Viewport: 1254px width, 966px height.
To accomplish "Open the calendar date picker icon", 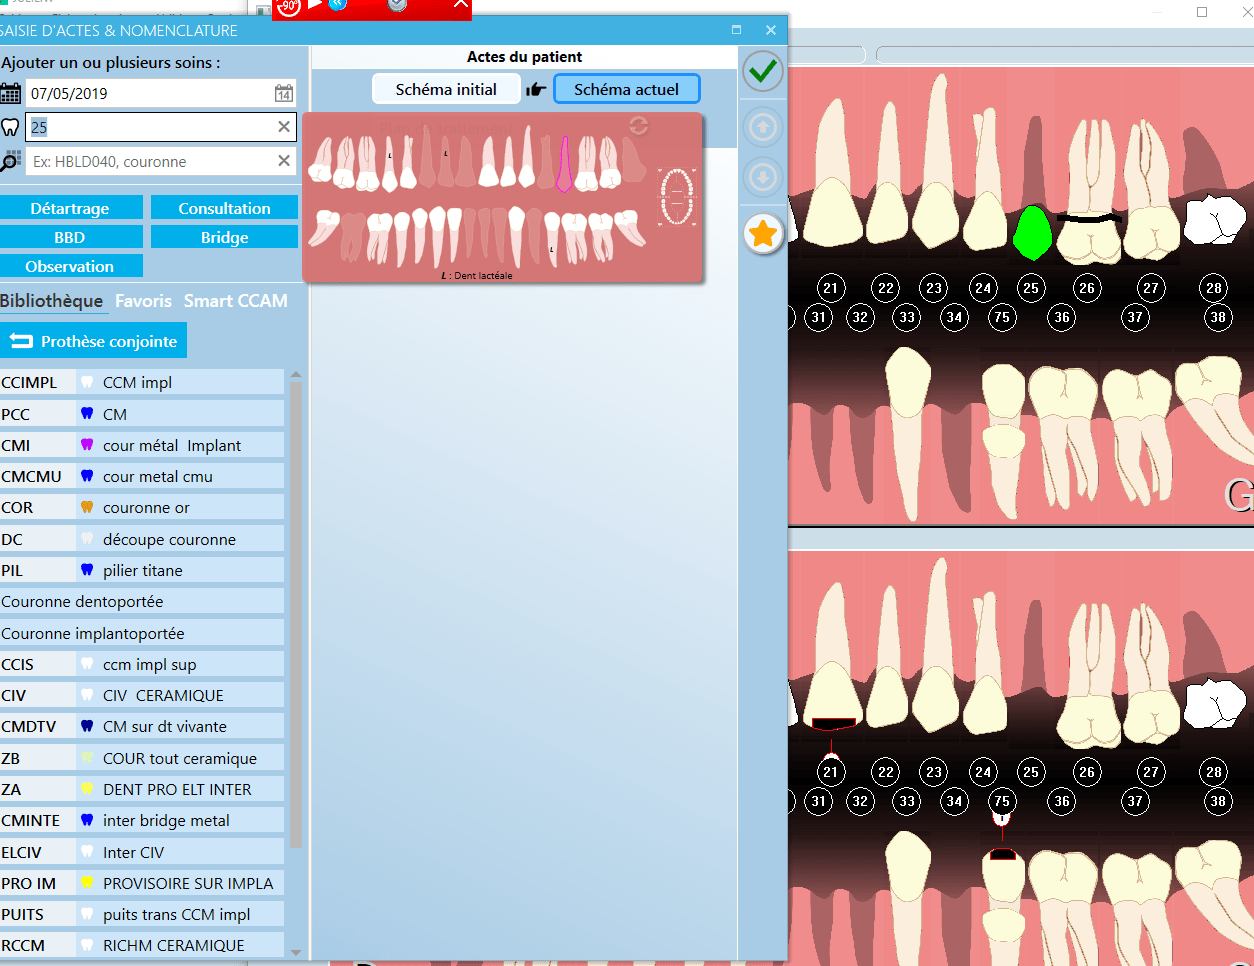I will pos(284,93).
